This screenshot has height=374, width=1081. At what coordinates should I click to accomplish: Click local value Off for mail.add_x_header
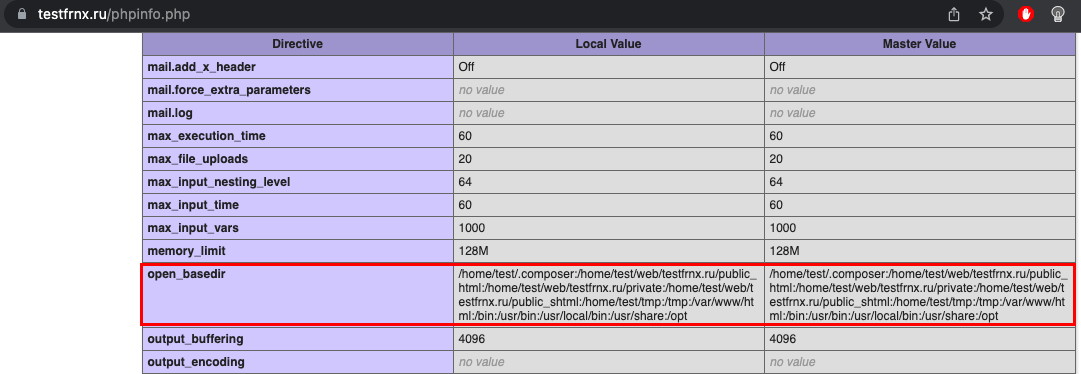tap(466, 67)
